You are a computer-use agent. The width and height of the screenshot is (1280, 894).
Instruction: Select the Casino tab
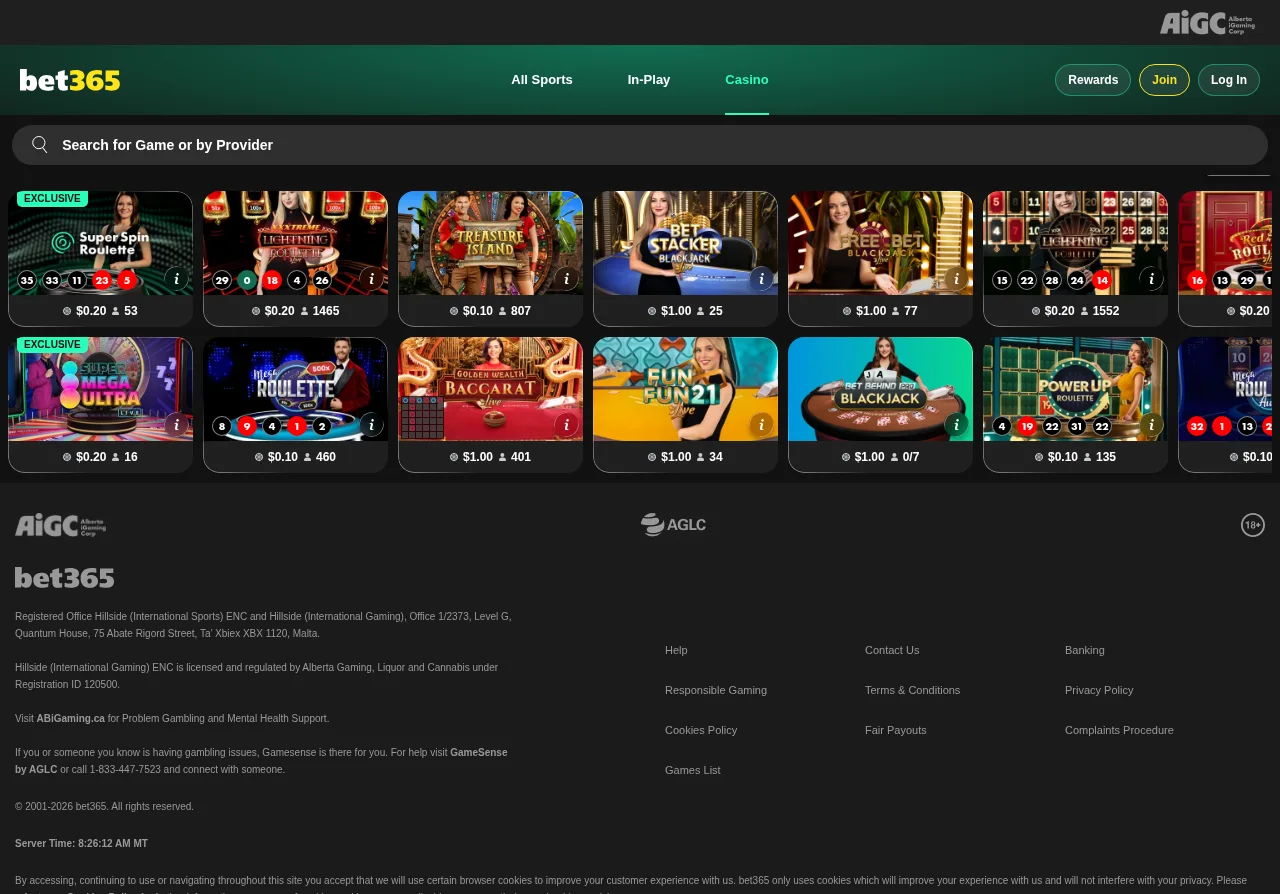(747, 80)
